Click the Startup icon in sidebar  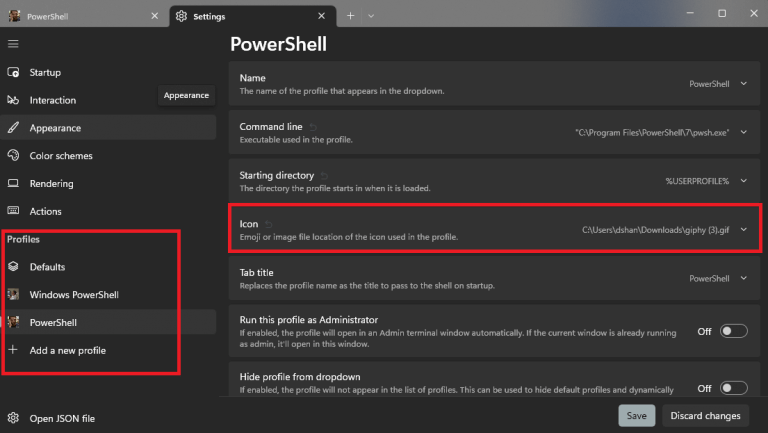click(13, 72)
